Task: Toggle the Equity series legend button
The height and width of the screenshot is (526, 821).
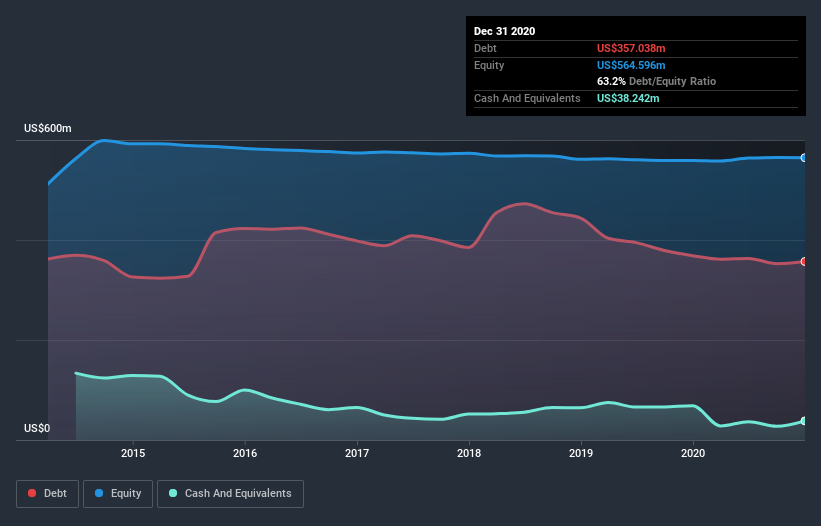Action: pyautogui.click(x=118, y=494)
